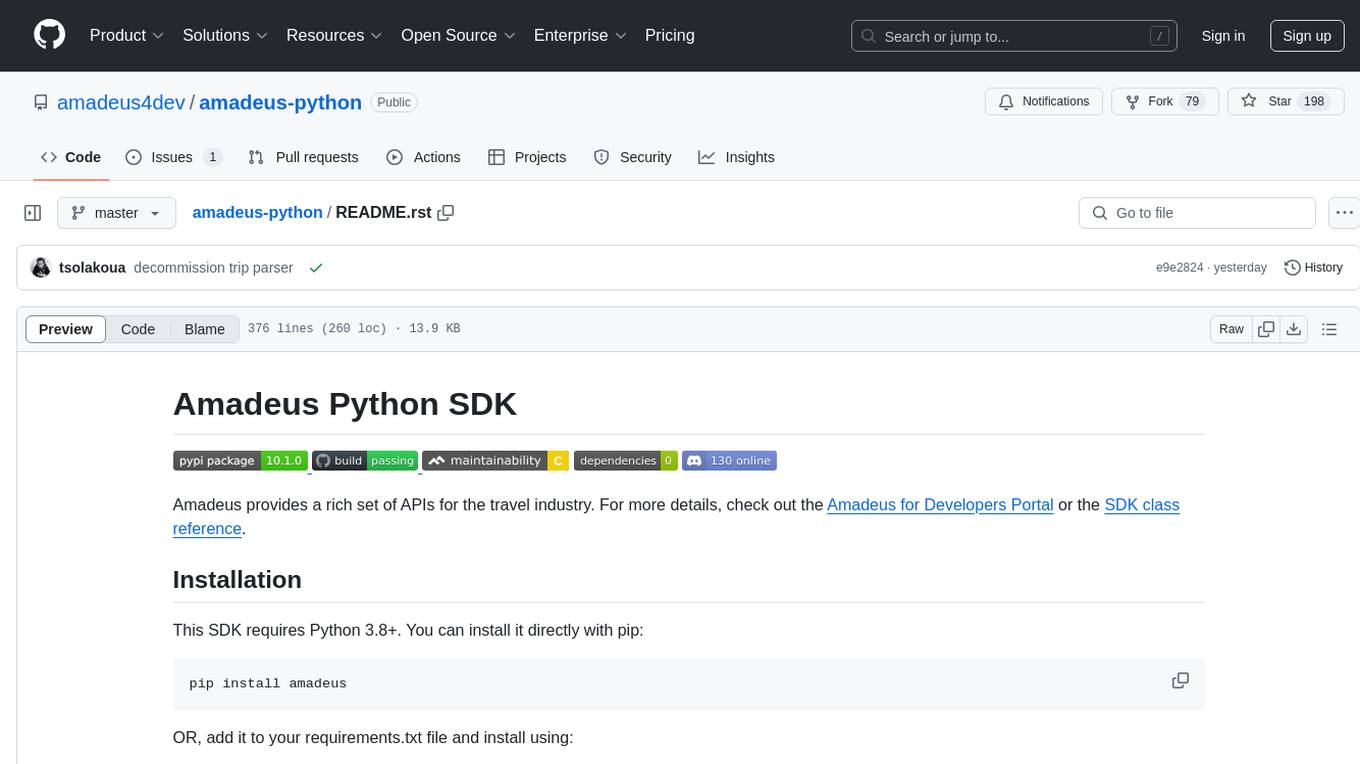This screenshot has height=764, width=1360.
Task: Expand the Resources menu
Action: click(x=334, y=35)
